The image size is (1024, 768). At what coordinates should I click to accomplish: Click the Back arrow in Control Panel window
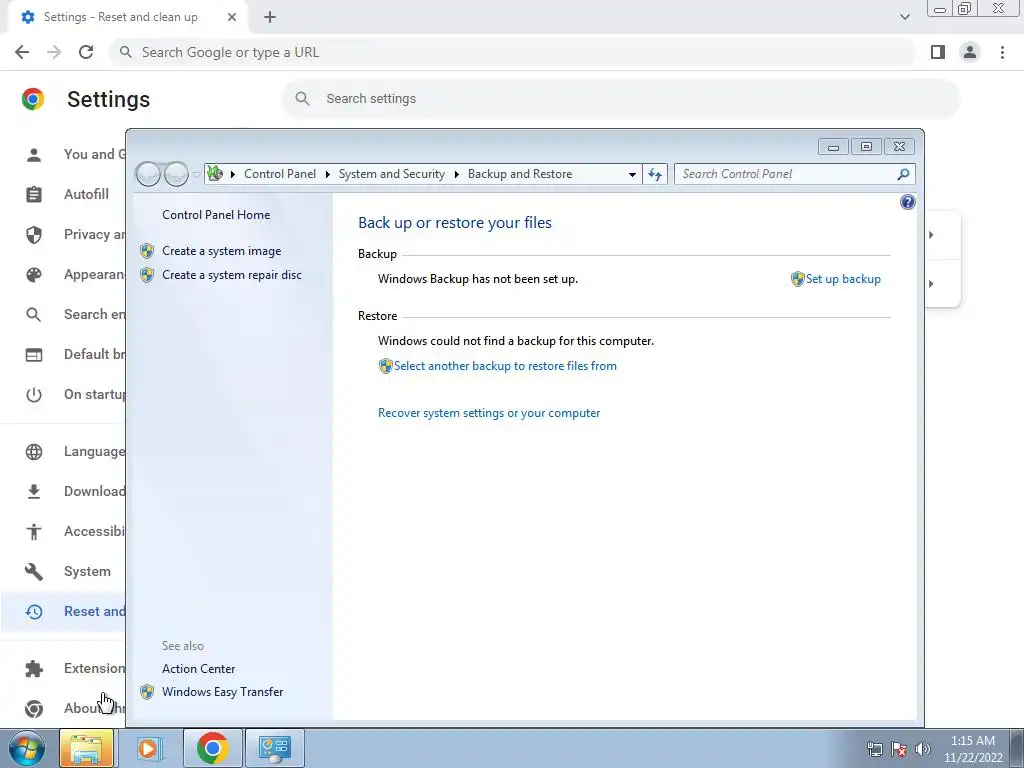148,174
